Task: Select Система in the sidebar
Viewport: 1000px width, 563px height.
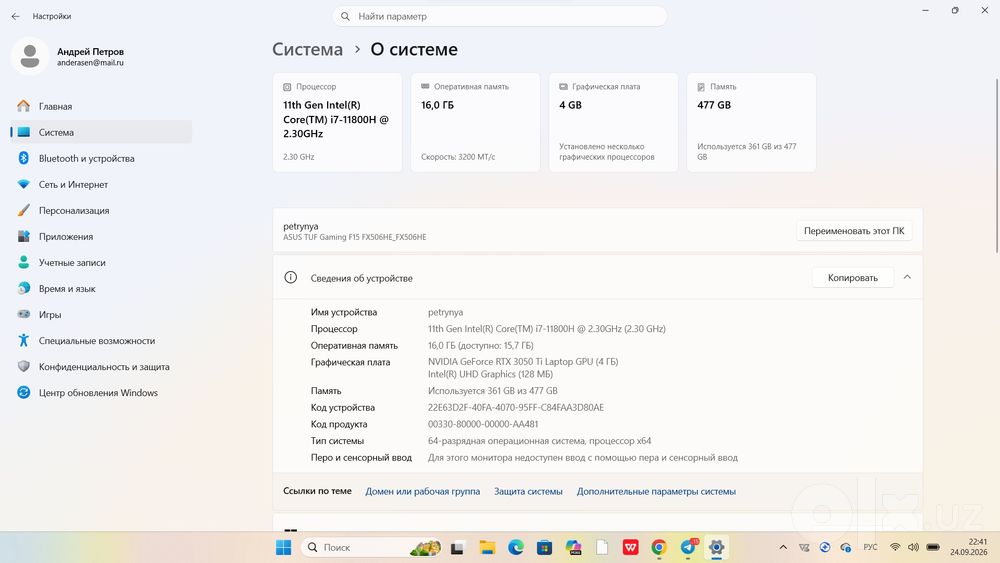Action: (101, 133)
